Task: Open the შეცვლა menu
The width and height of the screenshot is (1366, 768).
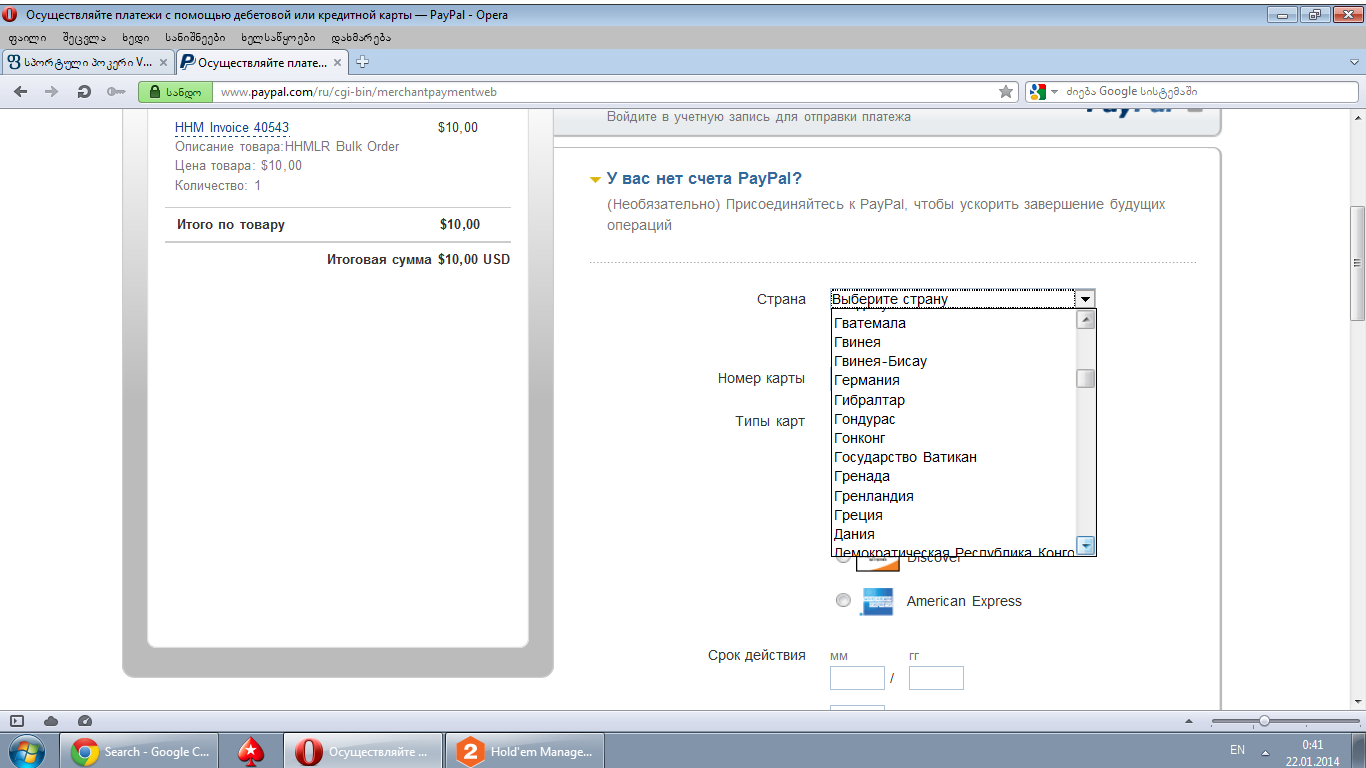Action: 83,37
